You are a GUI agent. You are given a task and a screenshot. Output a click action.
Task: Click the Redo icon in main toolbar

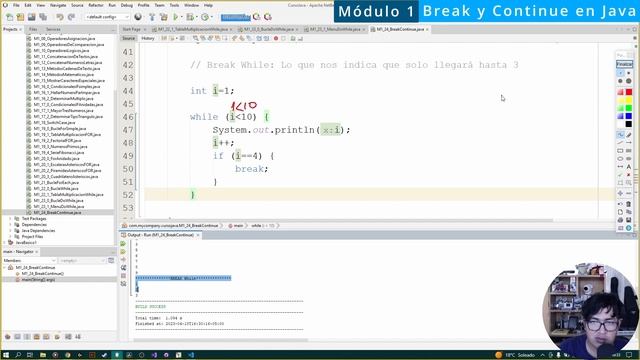71,17
